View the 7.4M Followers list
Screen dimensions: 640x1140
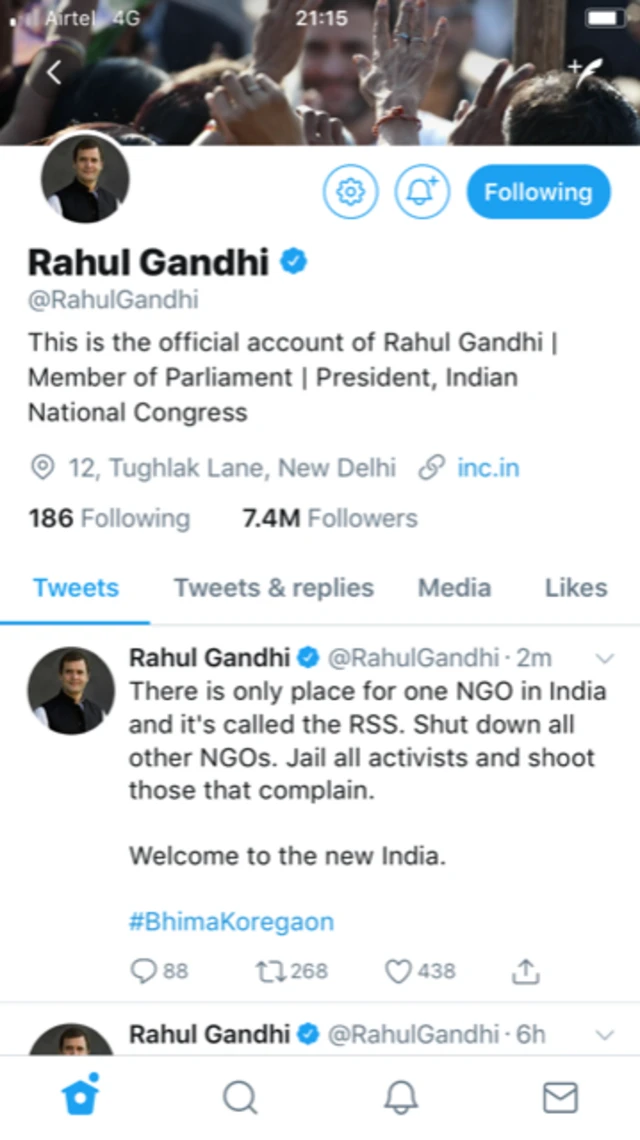point(330,518)
